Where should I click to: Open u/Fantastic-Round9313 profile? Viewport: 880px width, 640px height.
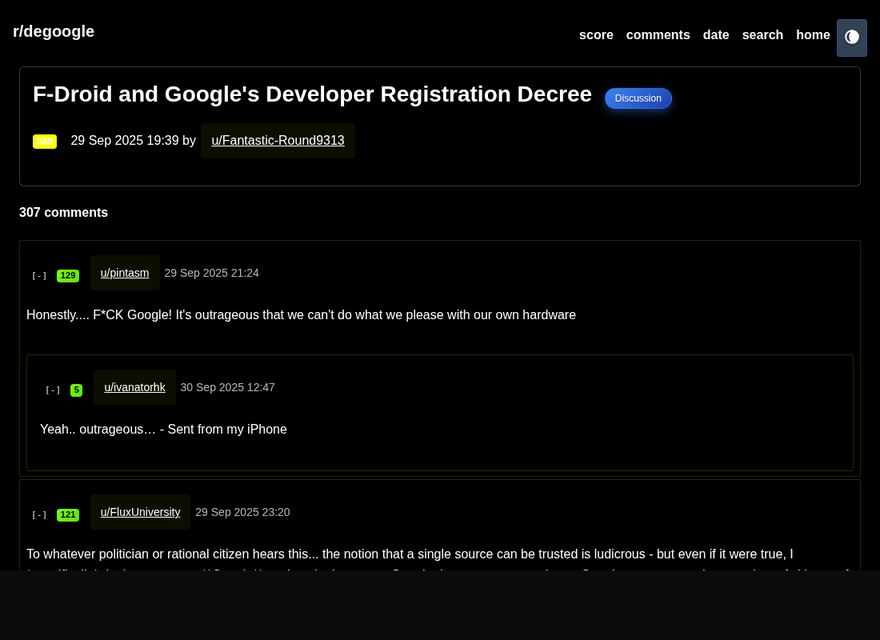[278, 140]
